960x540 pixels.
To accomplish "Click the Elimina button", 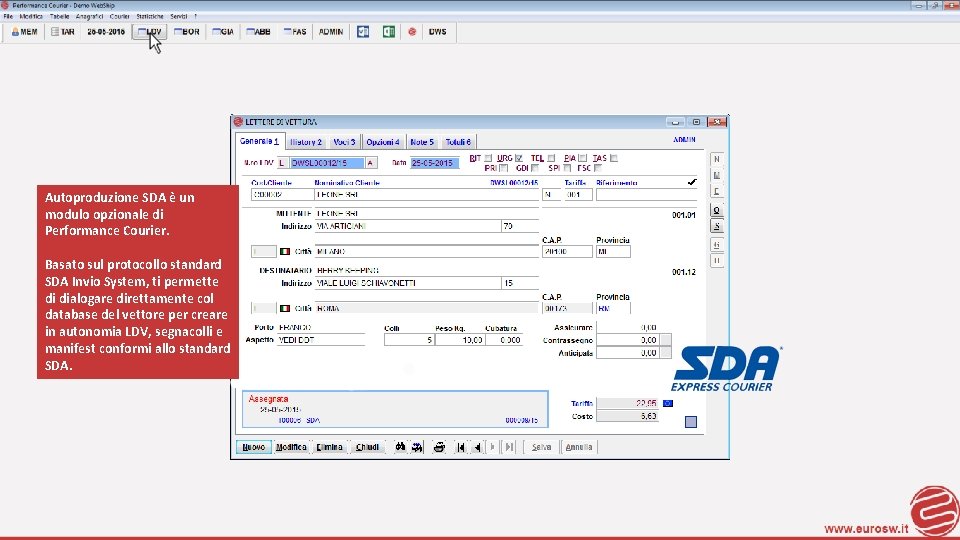I will 329,447.
